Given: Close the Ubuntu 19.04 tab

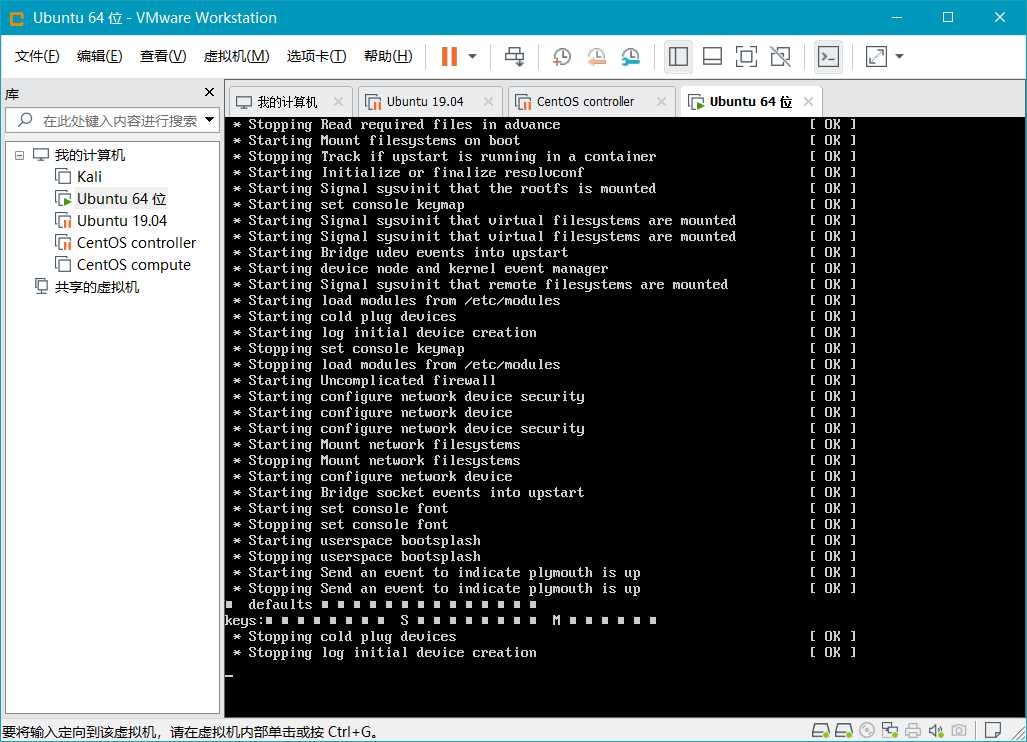Looking at the screenshot, I should tap(488, 102).
